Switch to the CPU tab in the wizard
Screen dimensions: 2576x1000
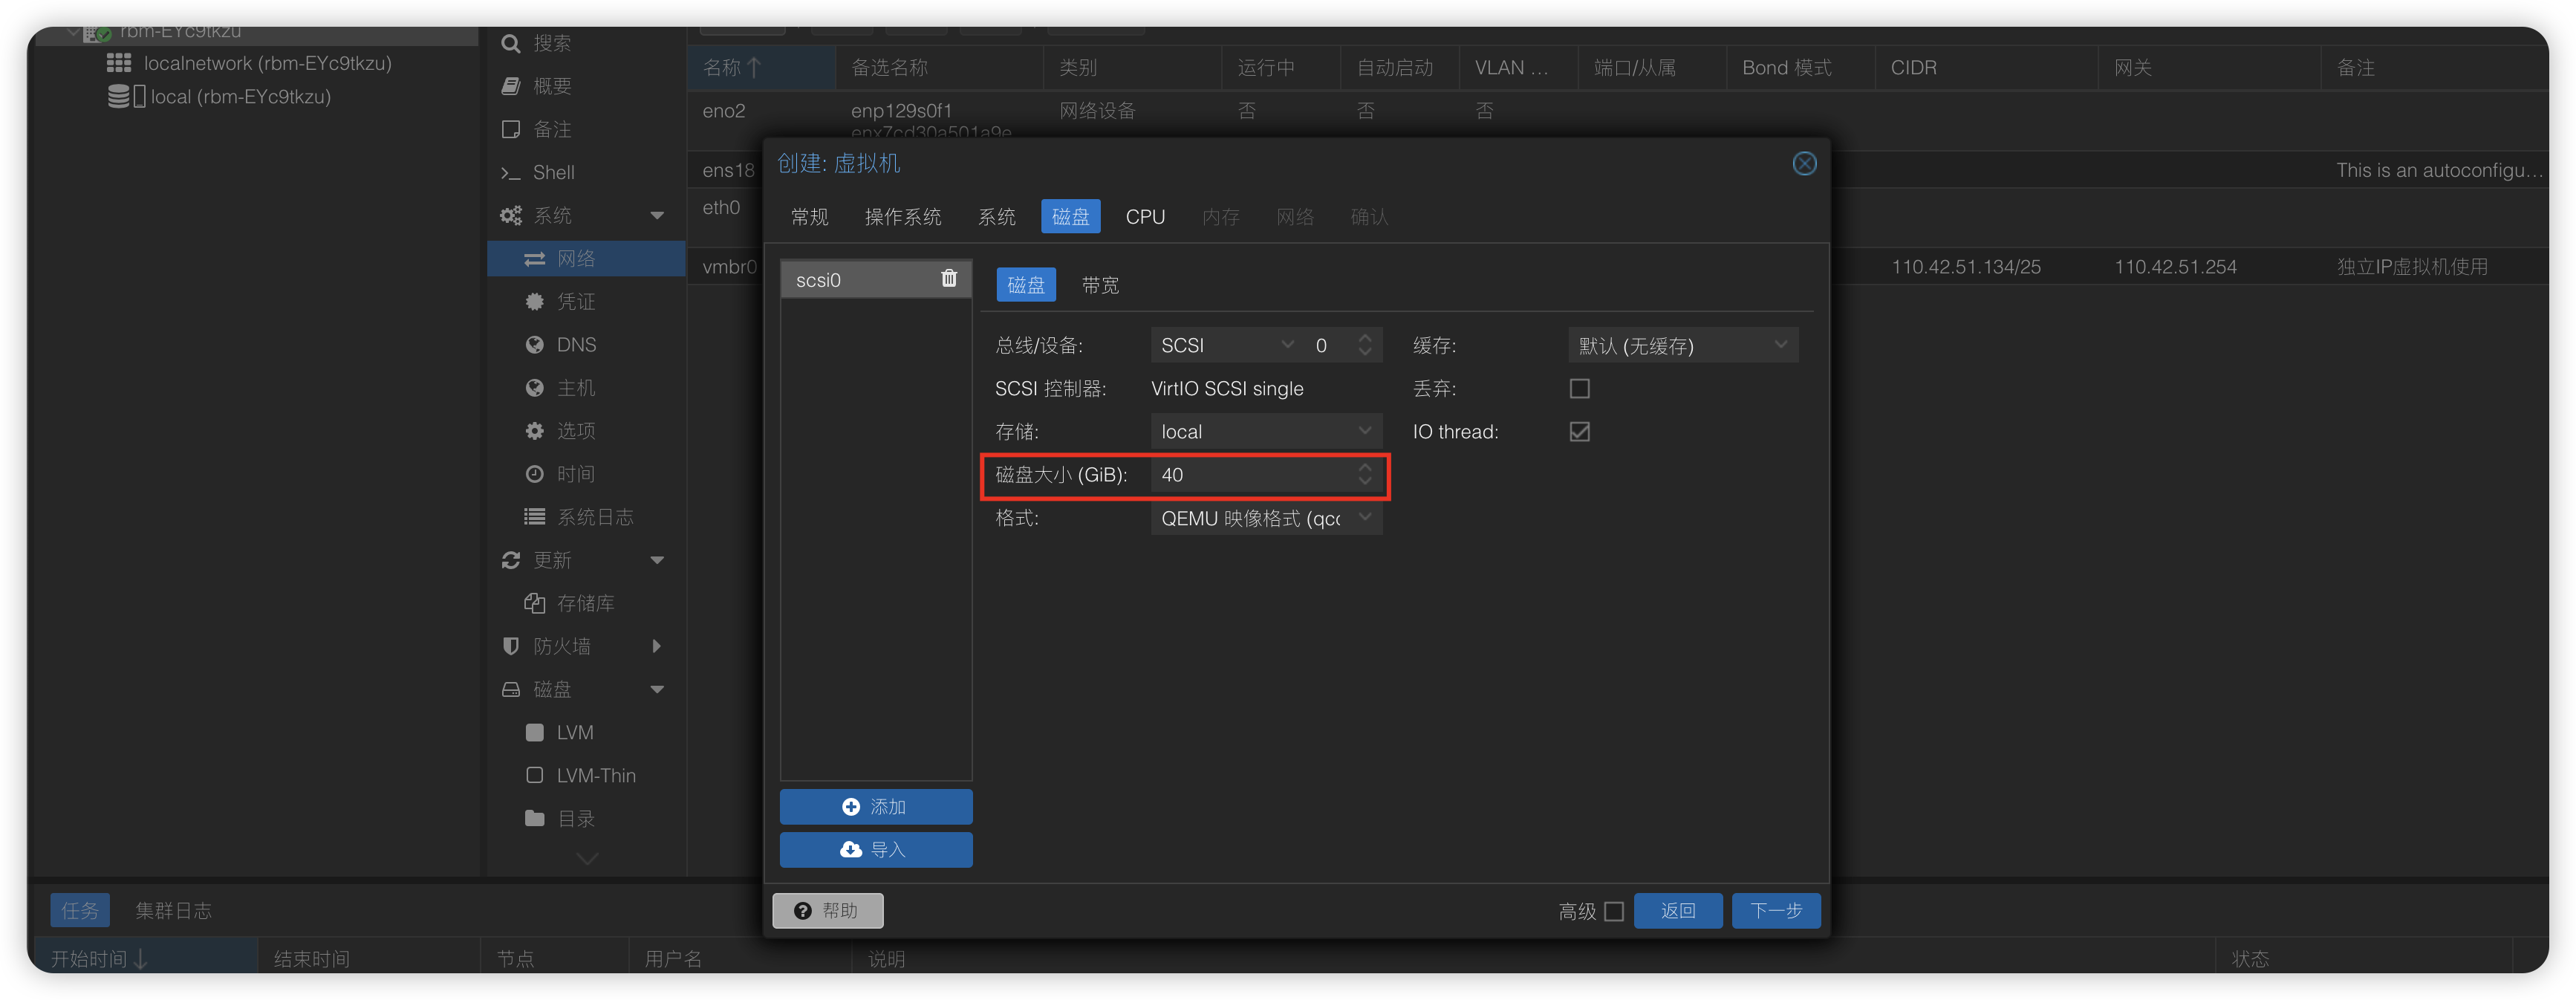pos(1144,217)
